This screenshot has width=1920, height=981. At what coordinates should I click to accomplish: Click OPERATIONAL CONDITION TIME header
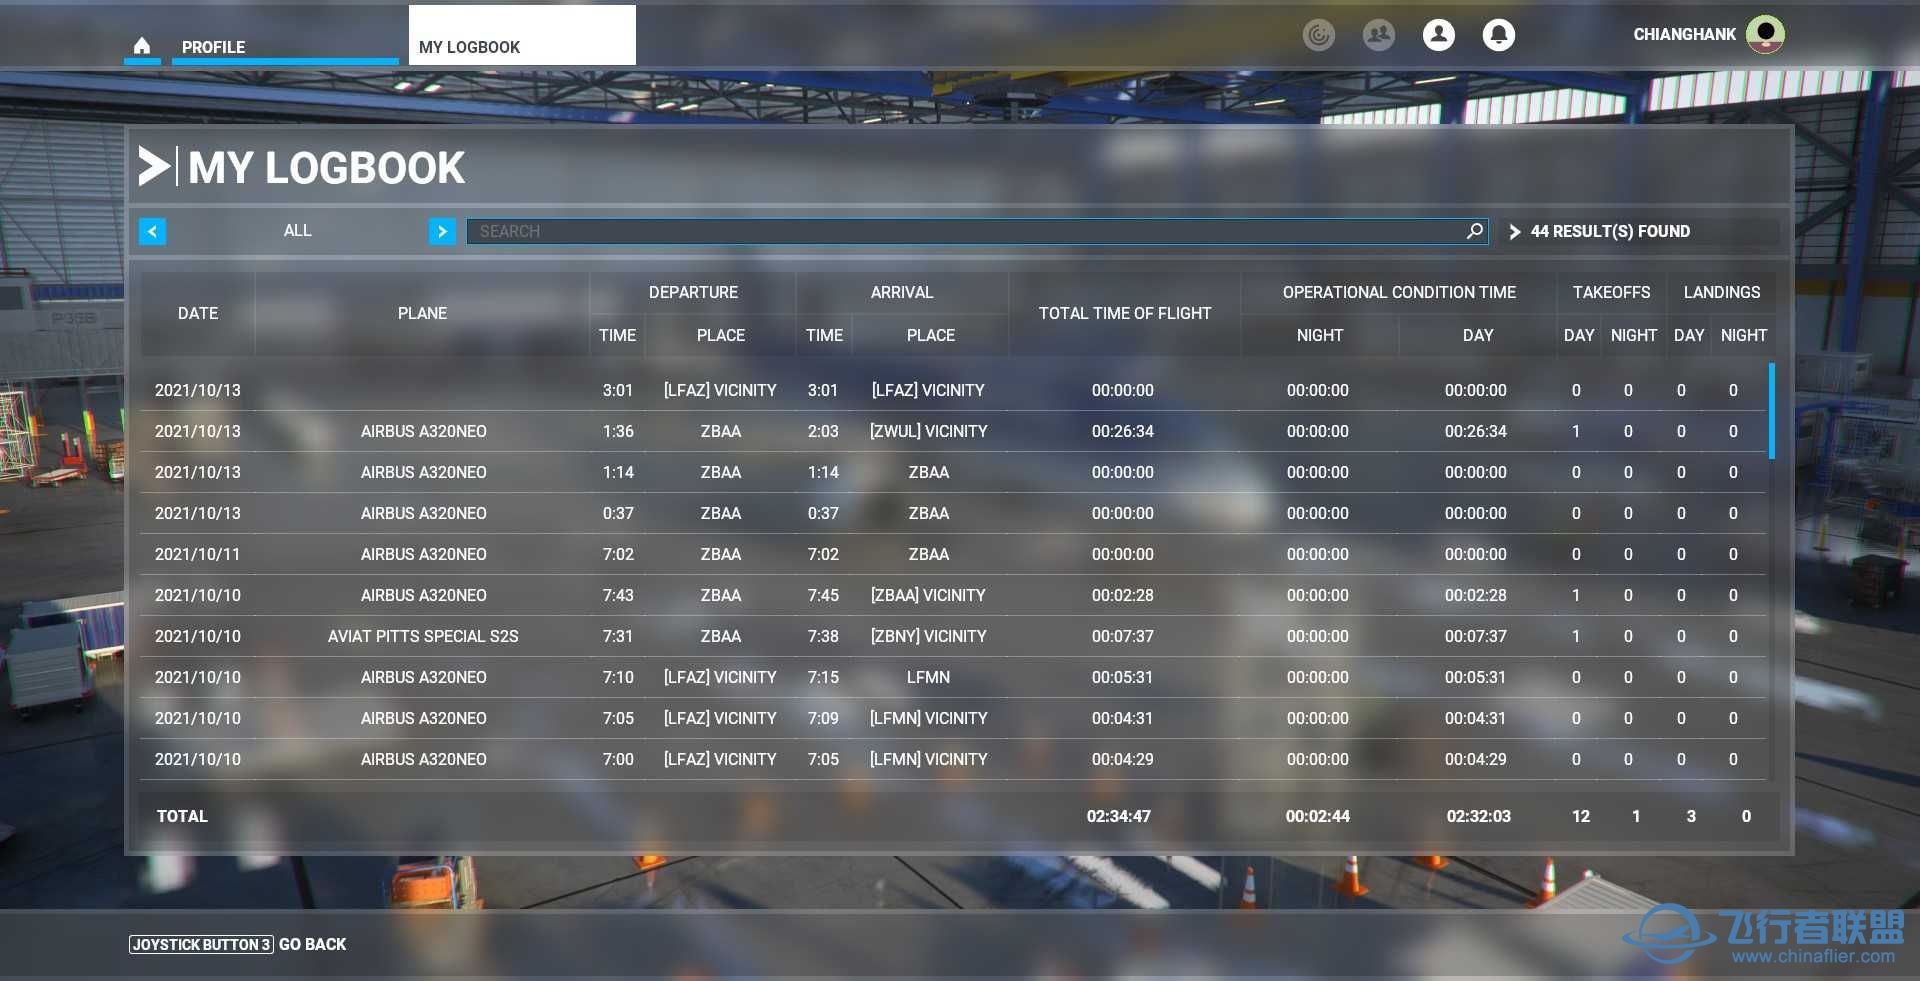pyautogui.click(x=1399, y=292)
